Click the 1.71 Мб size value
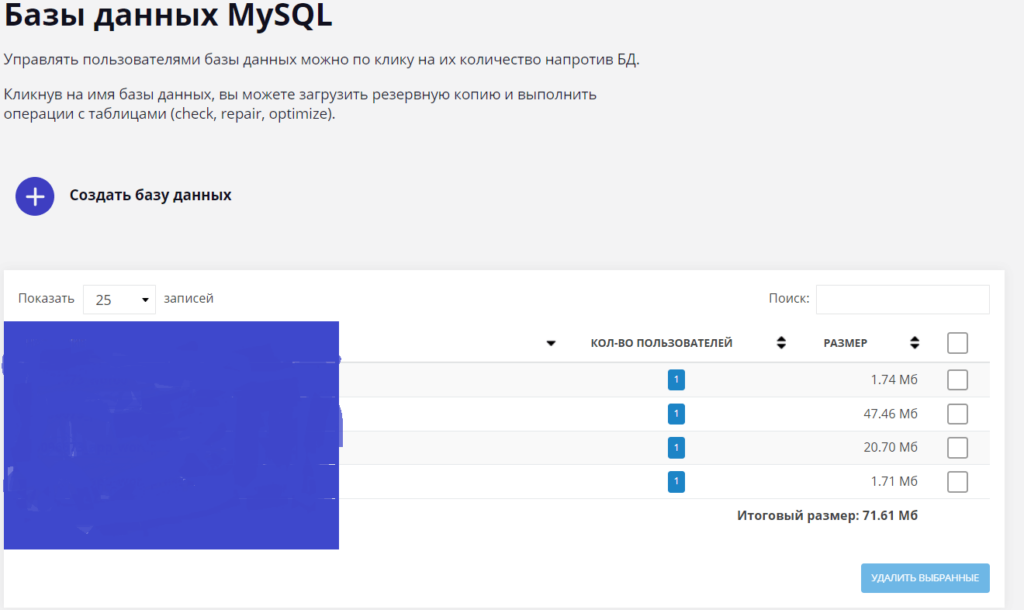The width and height of the screenshot is (1024, 610). [x=893, y=481]
